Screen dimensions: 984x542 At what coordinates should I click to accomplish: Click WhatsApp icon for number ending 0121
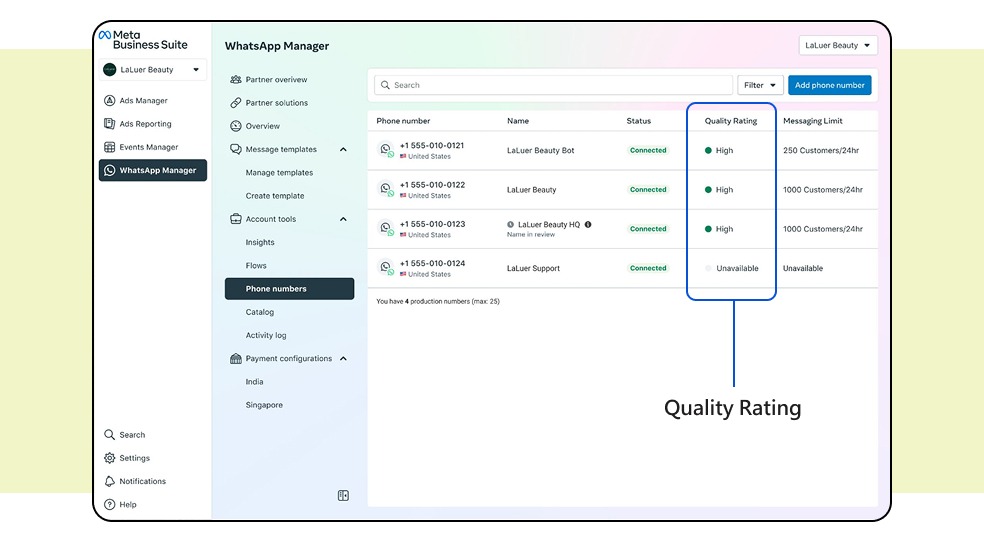tap(385, 150)
